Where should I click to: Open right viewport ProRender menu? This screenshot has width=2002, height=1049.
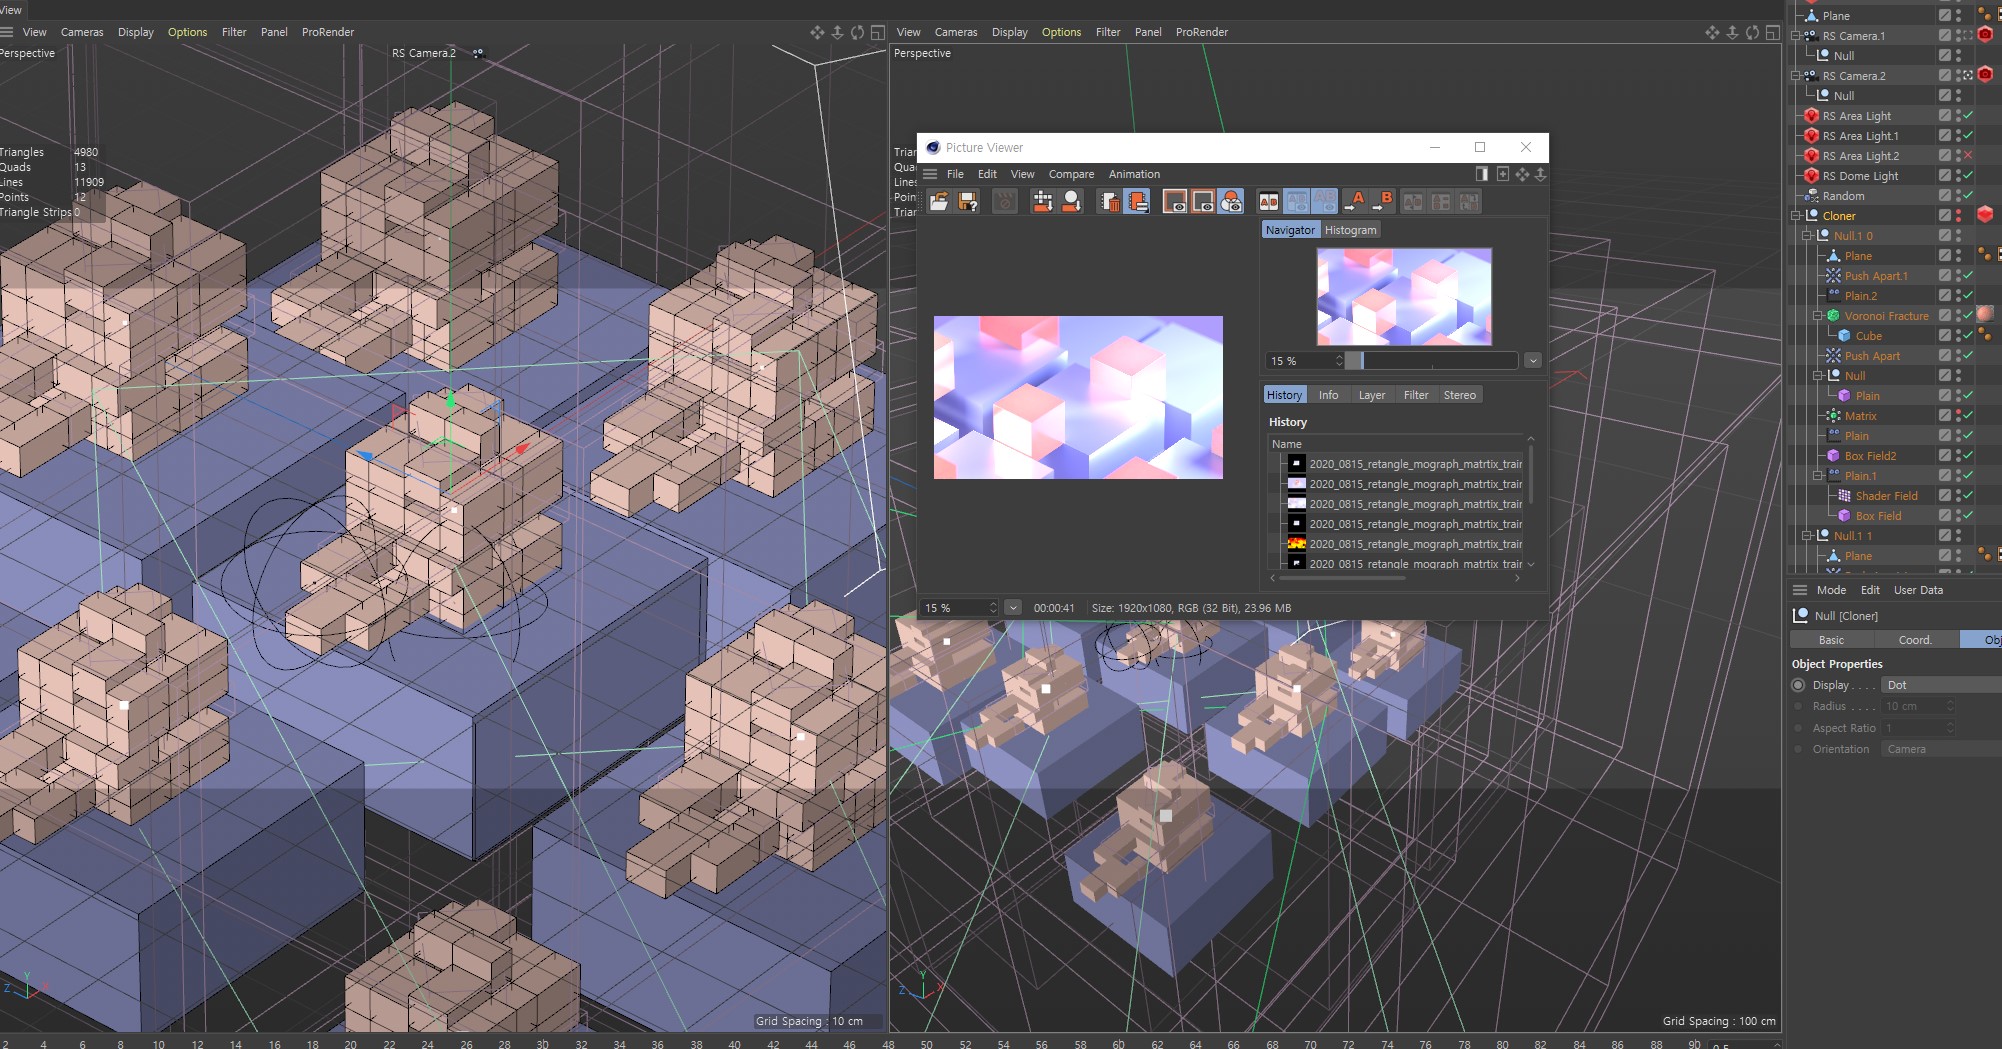click(1201, 32)
